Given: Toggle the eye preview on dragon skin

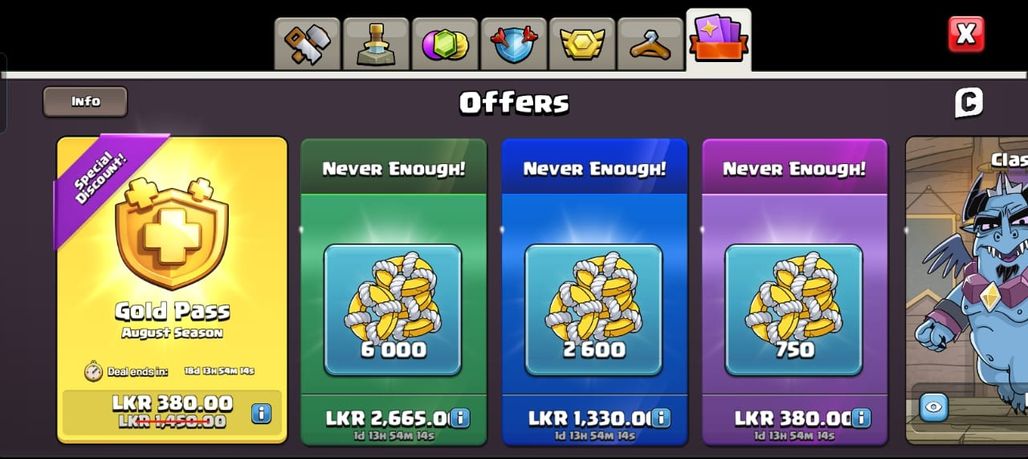Looking at the screenshot, I should point(934,407).
